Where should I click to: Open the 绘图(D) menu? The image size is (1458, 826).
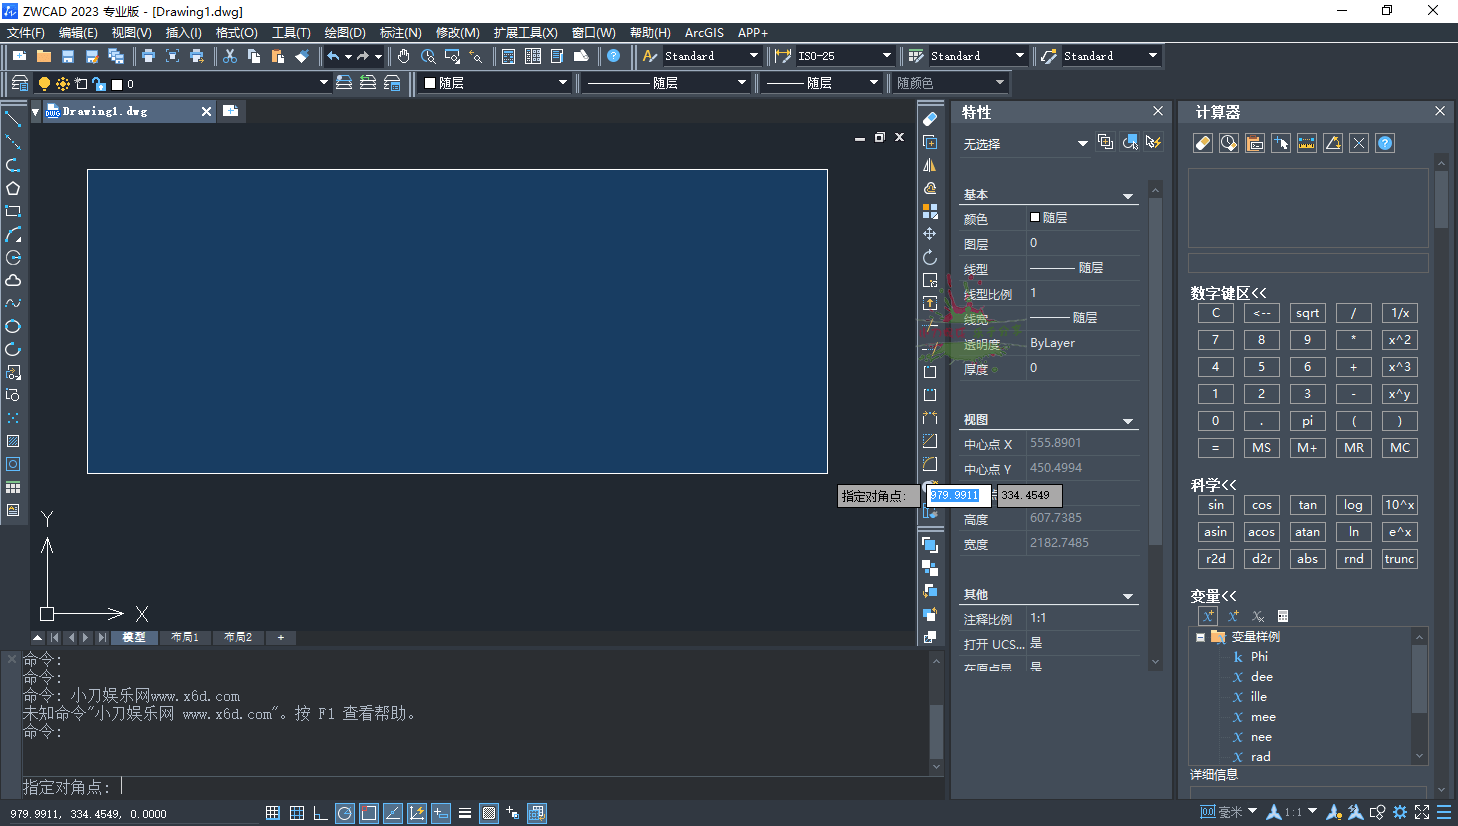[345, 33]
